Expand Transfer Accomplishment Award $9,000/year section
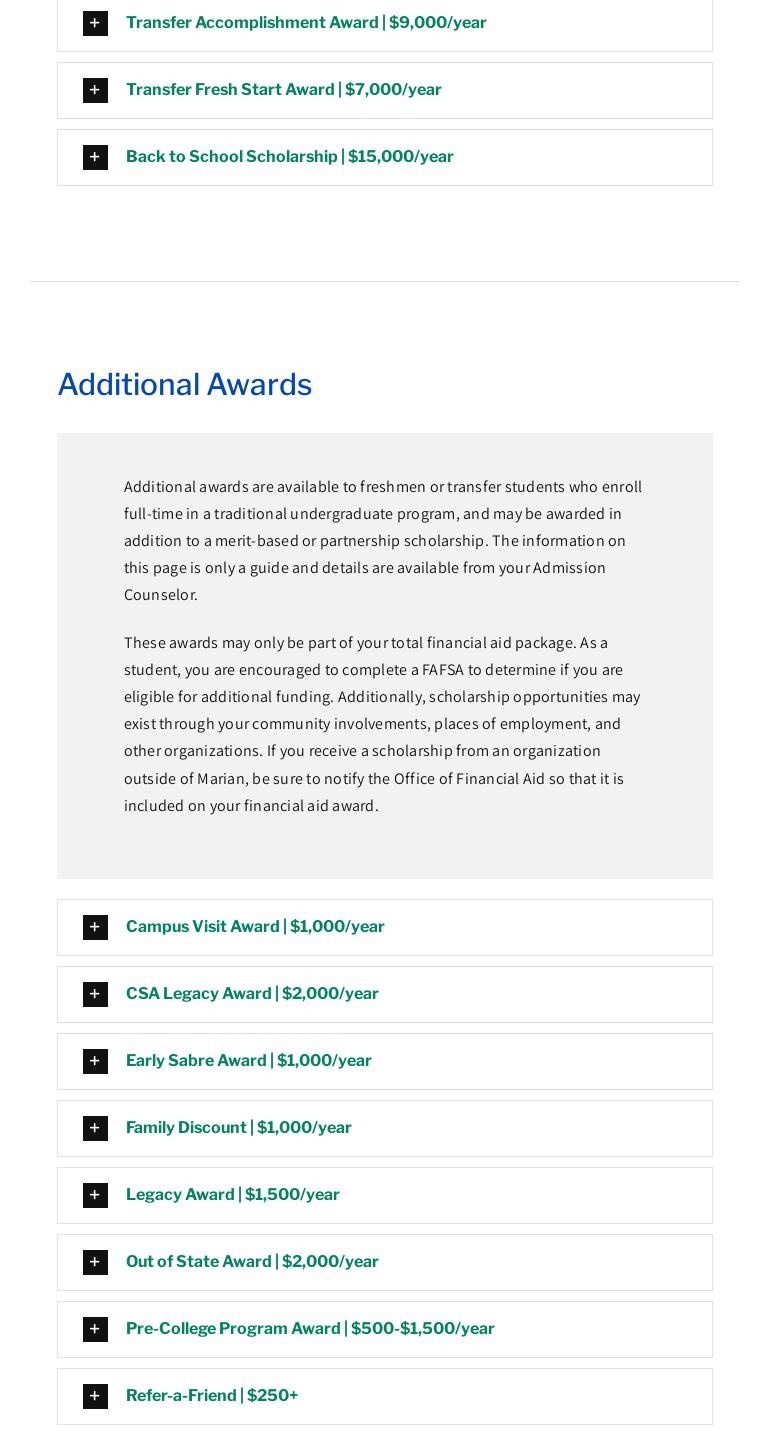 click(x=306, y=23)
